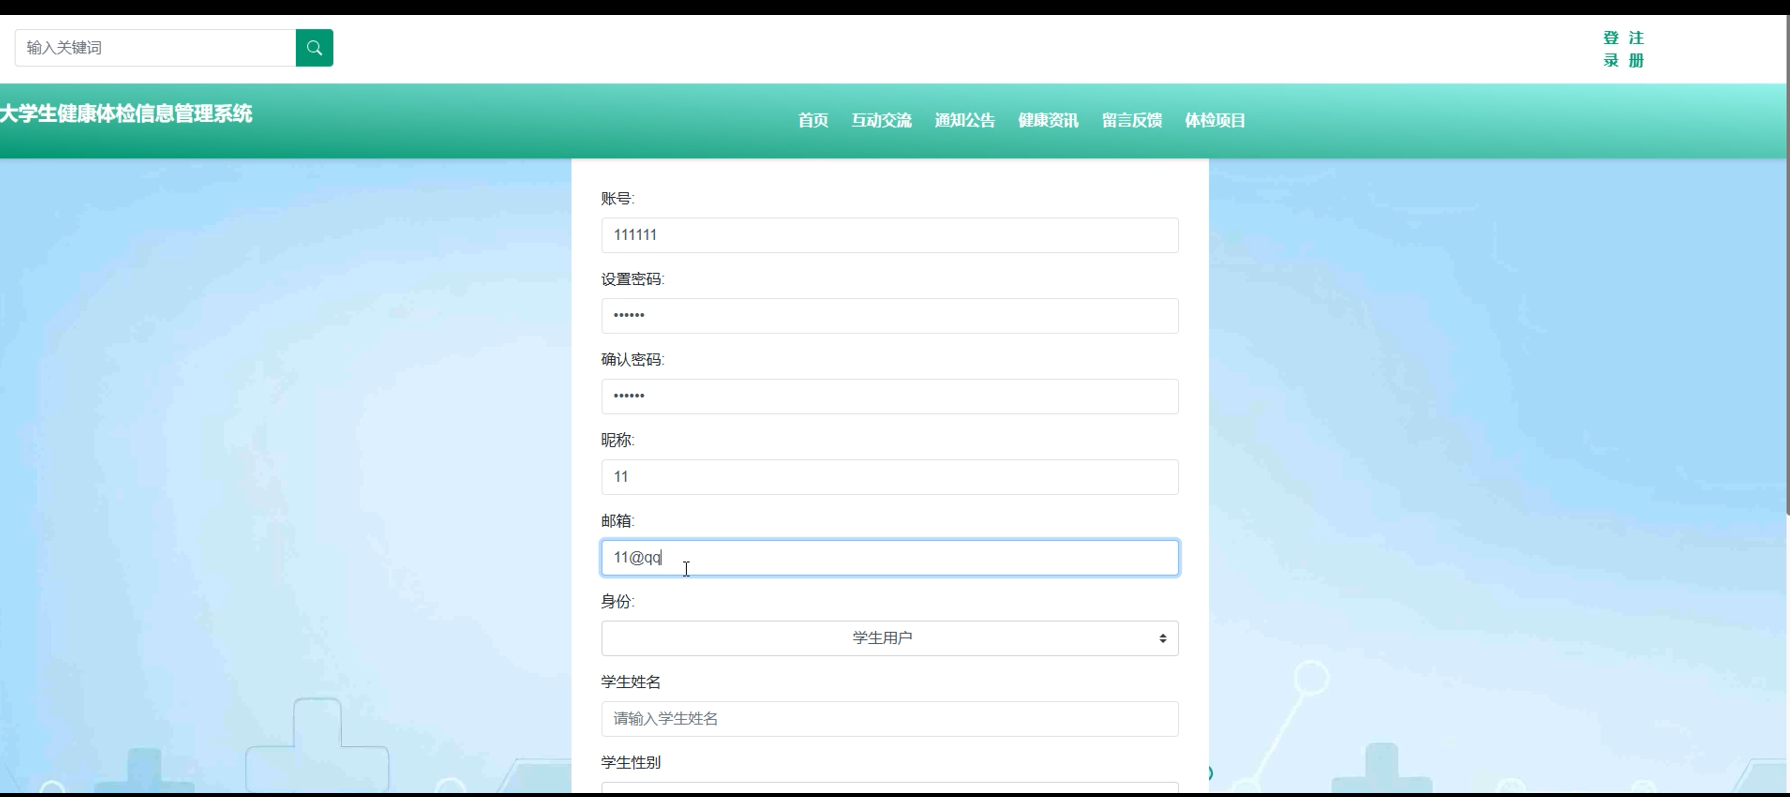Click the 学生姓名 label
This screenshot has height=797, width=1790.
[631, 682]
